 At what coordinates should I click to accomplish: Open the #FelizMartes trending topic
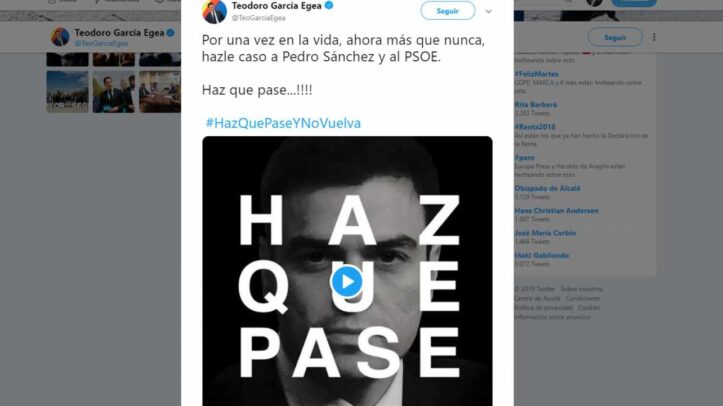click(x=536, y=74)
